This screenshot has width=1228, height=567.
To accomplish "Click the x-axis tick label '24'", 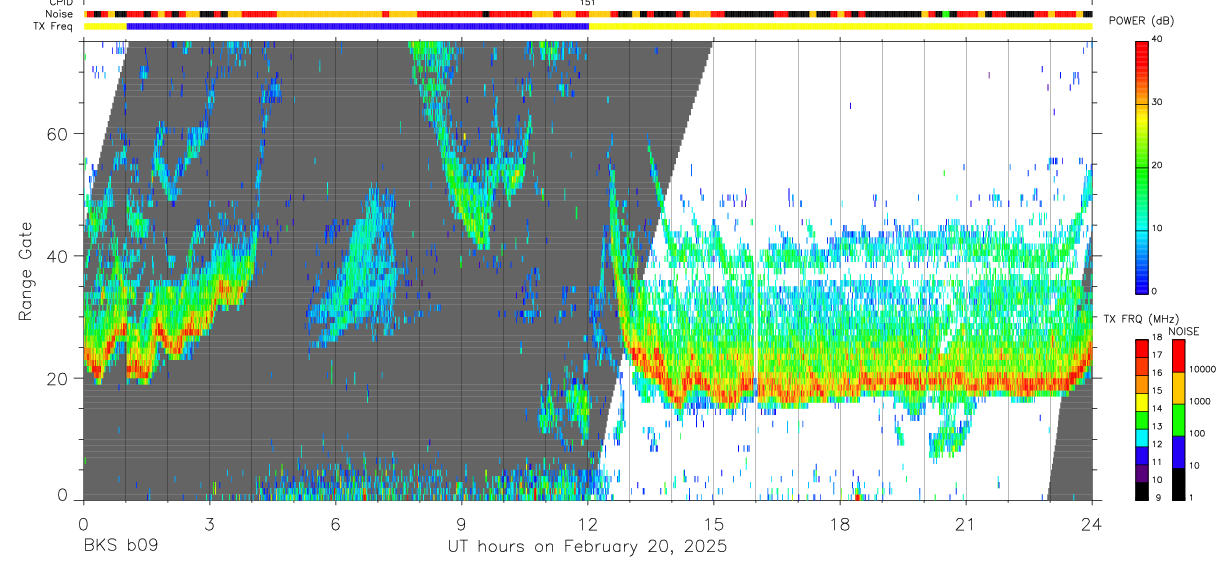I will pos(1092,524).
